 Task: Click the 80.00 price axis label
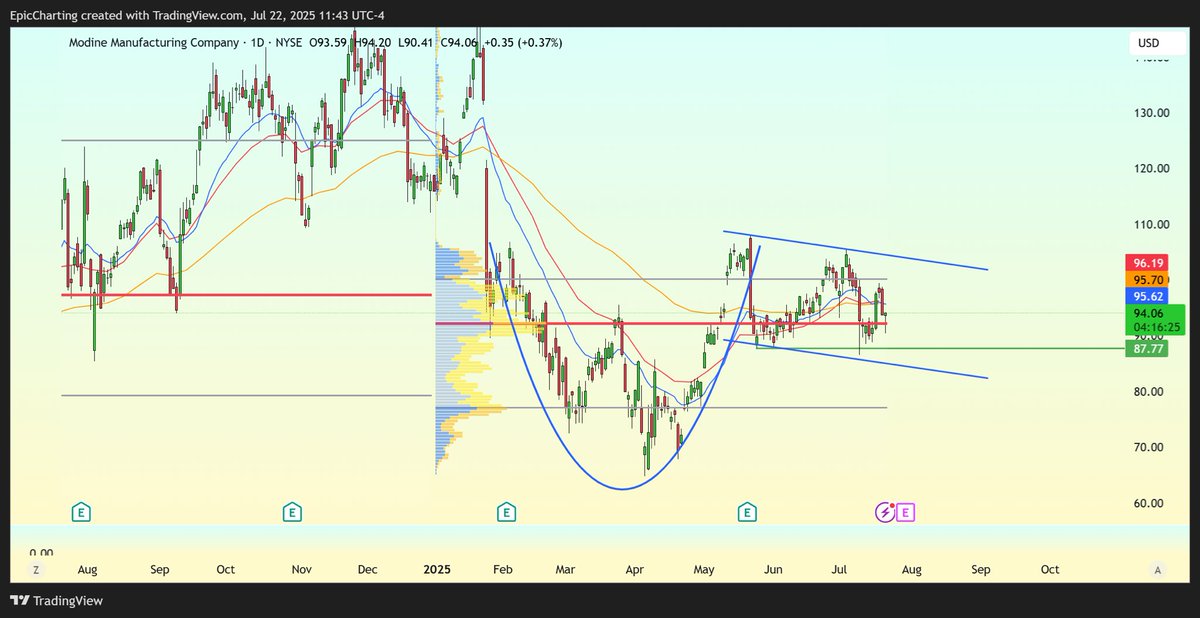(1150, 391)
